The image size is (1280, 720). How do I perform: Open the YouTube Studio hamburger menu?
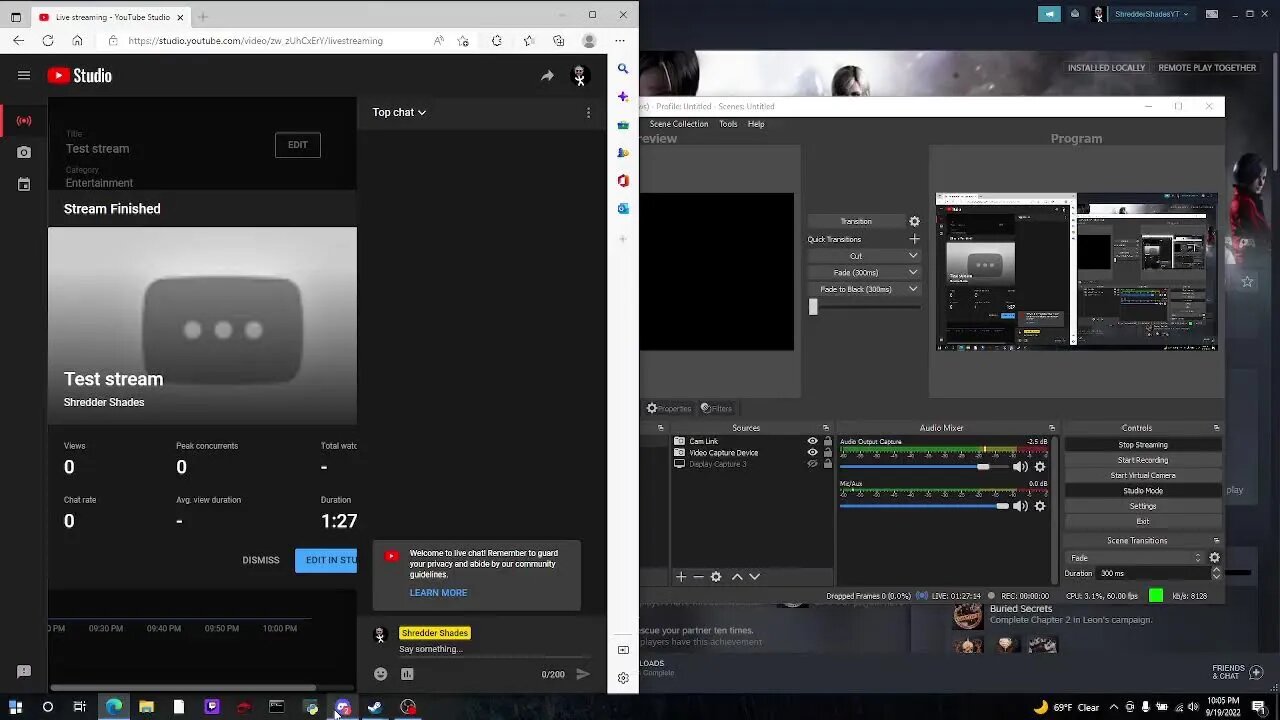(24, 75)
